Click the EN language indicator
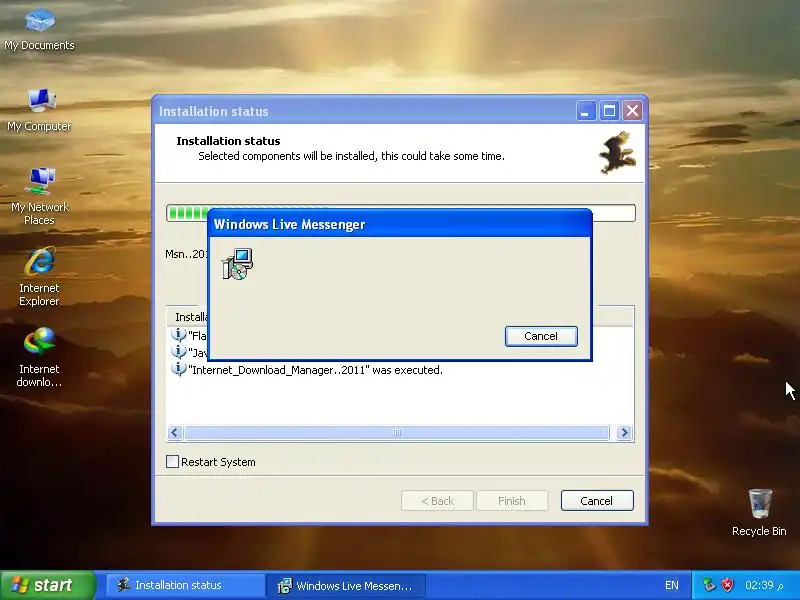 click(x=672, y=585)
